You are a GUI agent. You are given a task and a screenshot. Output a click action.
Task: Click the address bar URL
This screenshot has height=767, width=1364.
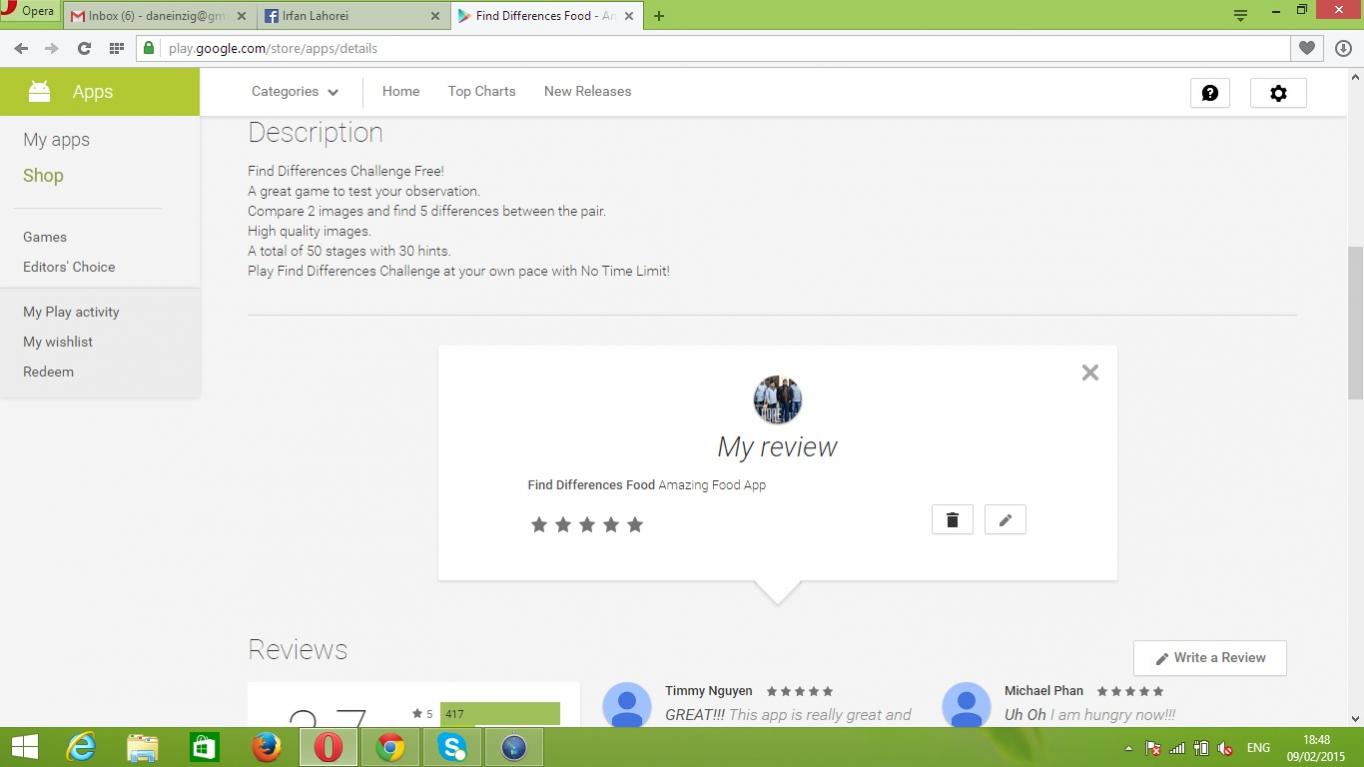273,48
